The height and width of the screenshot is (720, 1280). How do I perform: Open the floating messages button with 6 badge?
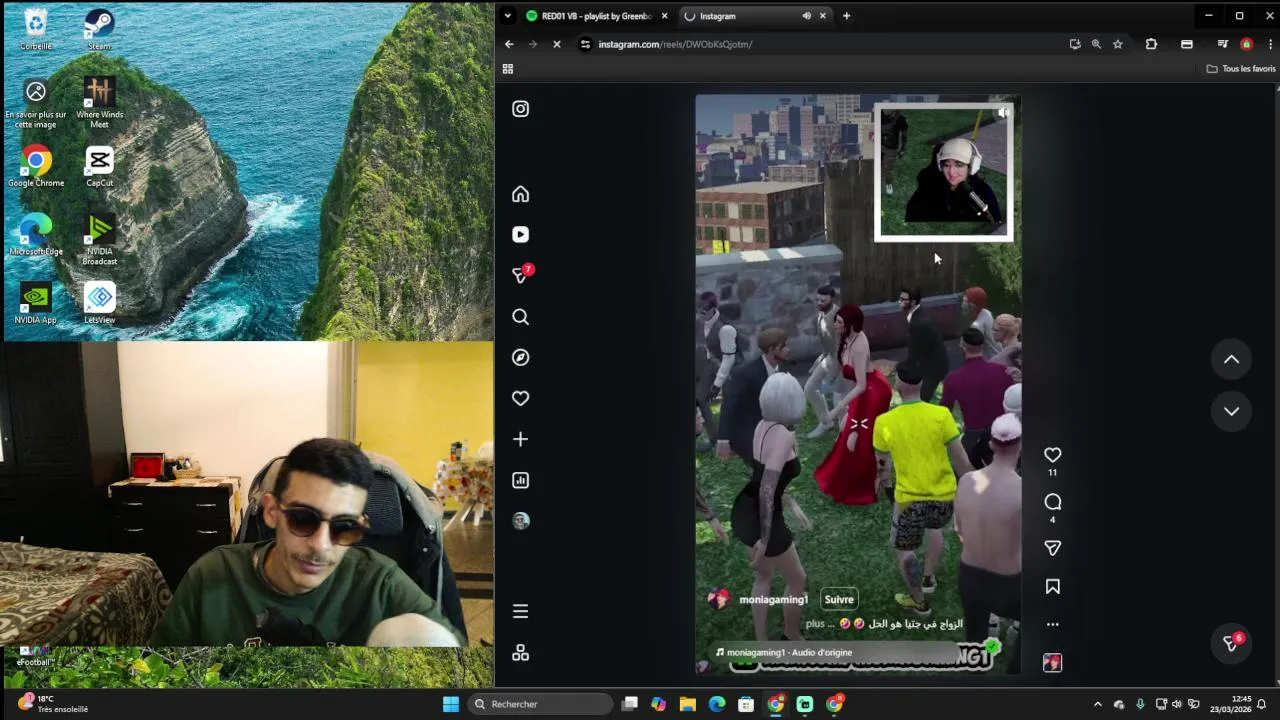point(1231,644)
